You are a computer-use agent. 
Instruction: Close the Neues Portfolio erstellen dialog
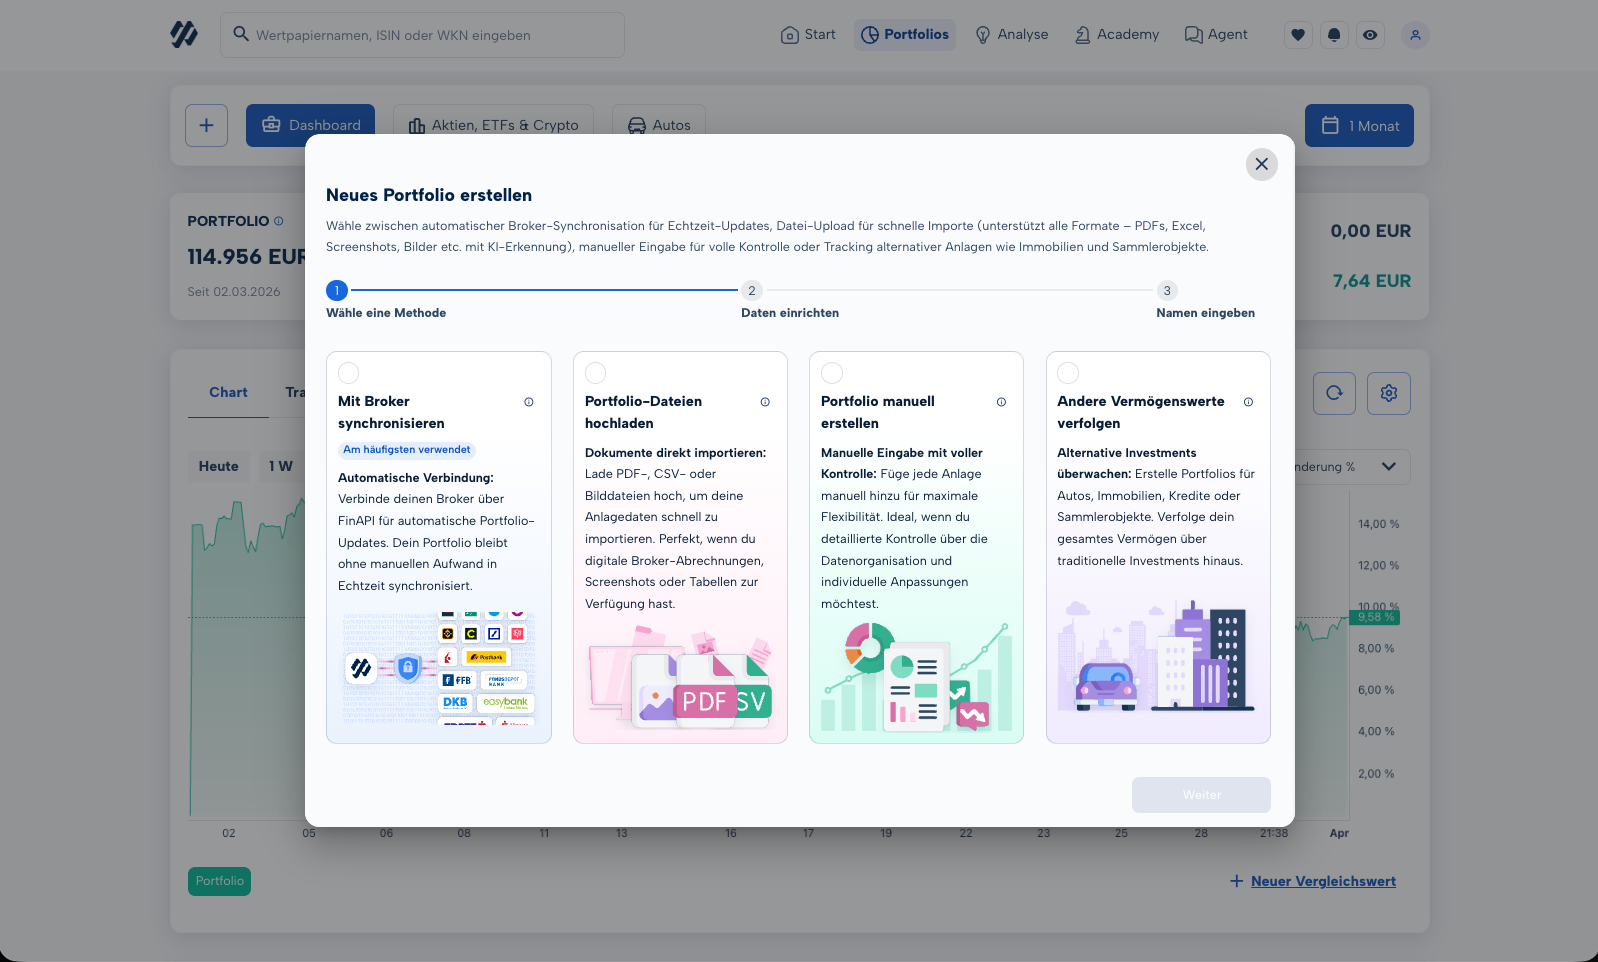[1262, 164]
